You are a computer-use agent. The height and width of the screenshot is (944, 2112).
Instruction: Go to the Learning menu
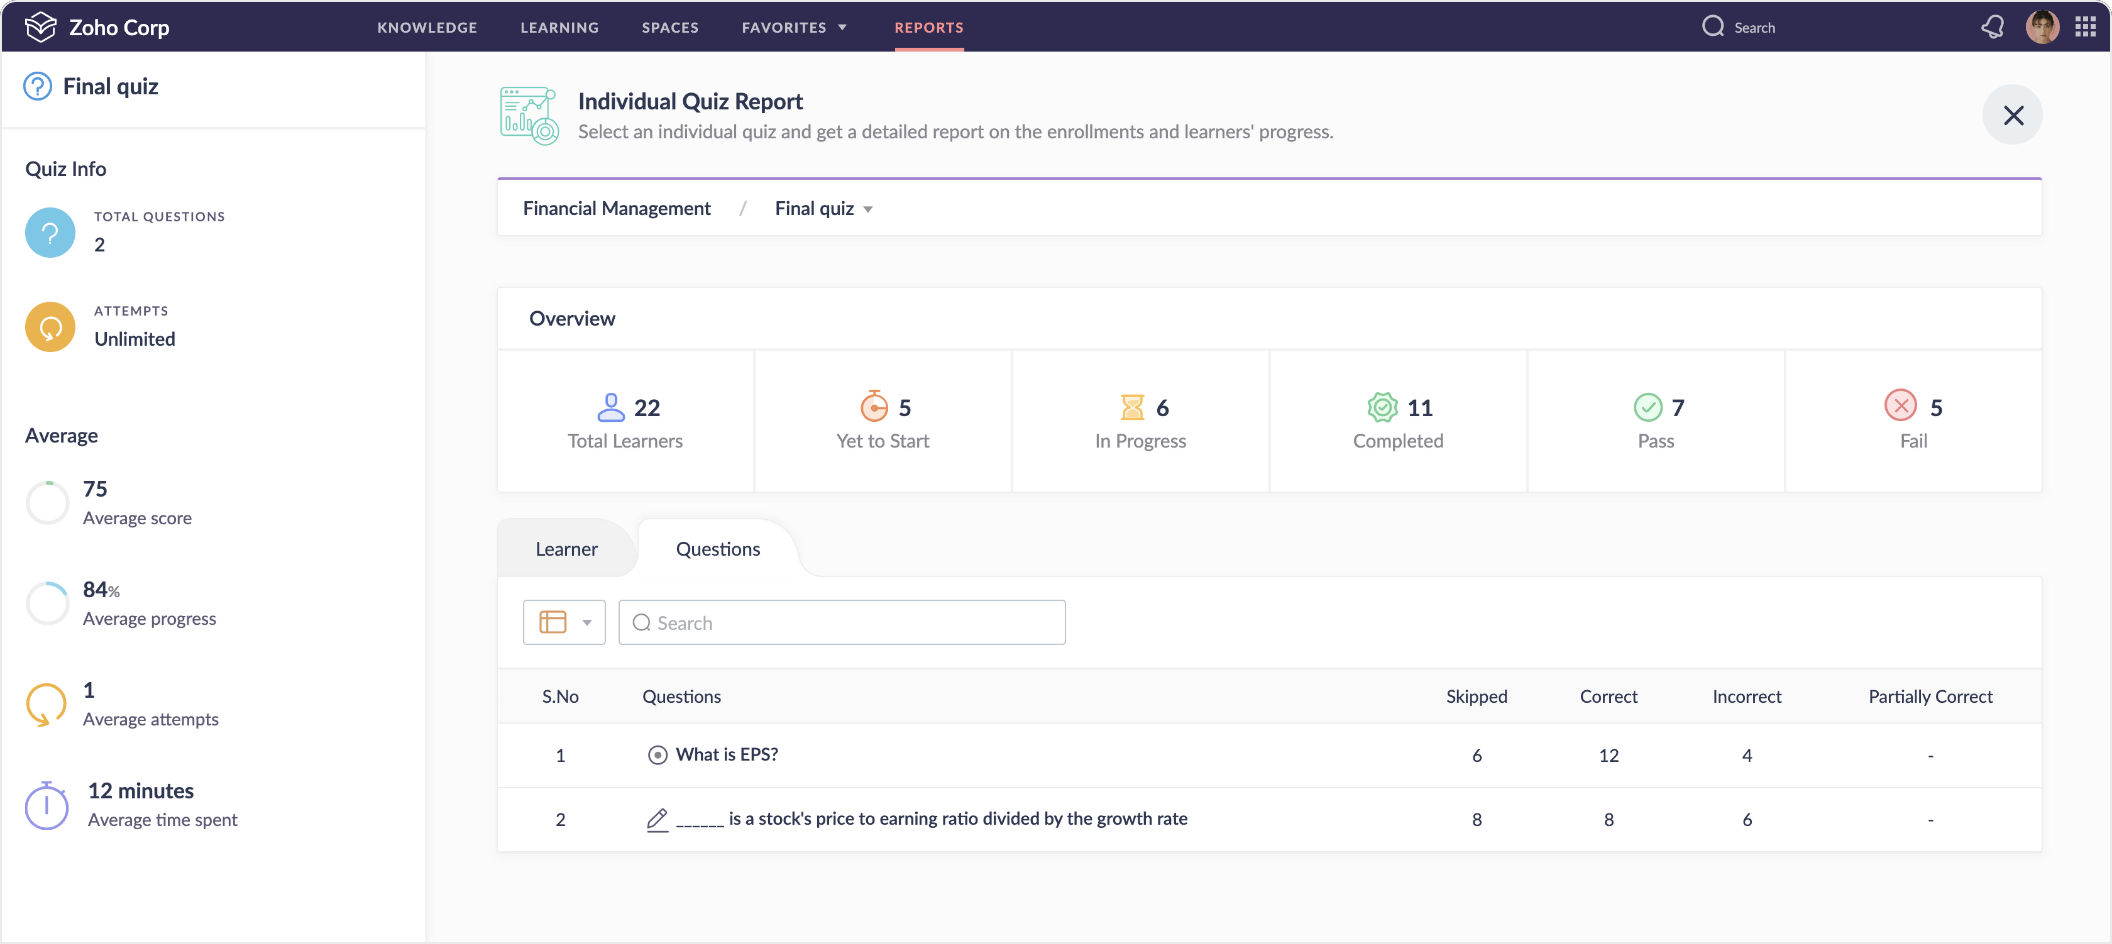(x=559, y=27)
